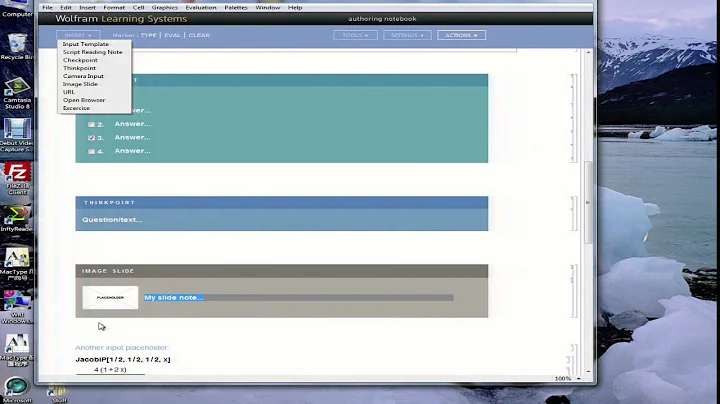This screenshot has height=404, width=720.
Task: Click scrollbar up arrow
Action: 588,52
